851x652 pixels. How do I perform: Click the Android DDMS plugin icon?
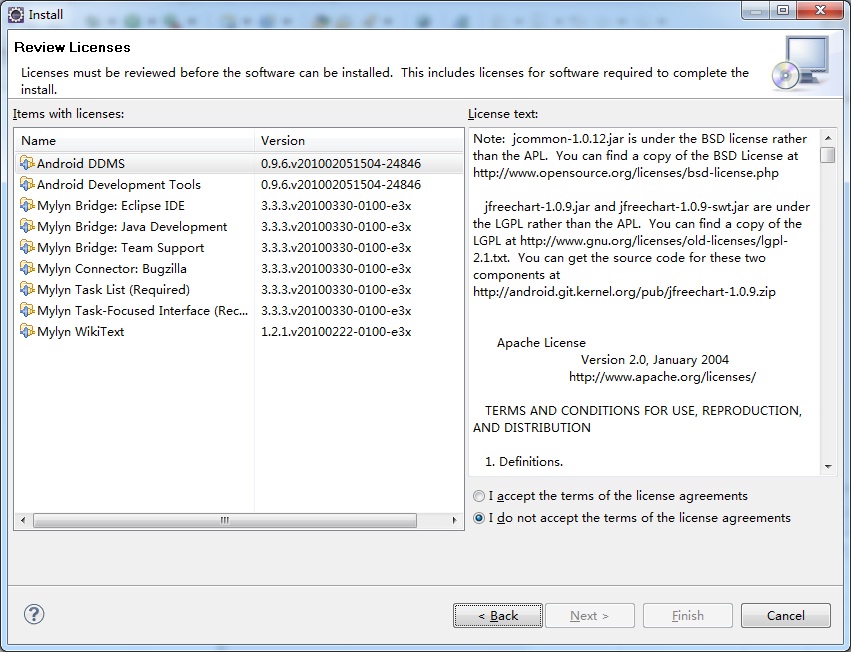27,163
